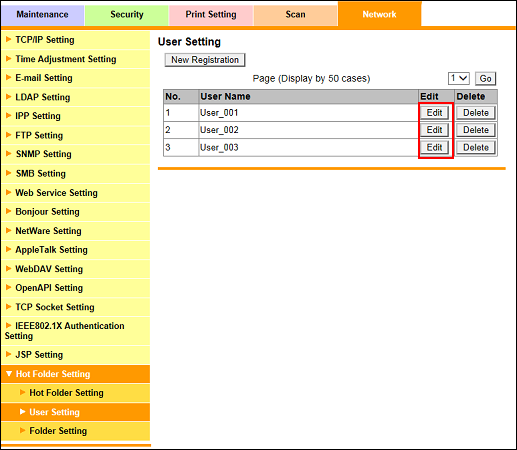
Task: Expand TCP/IP Setting arrow
Action: (9, 39)
